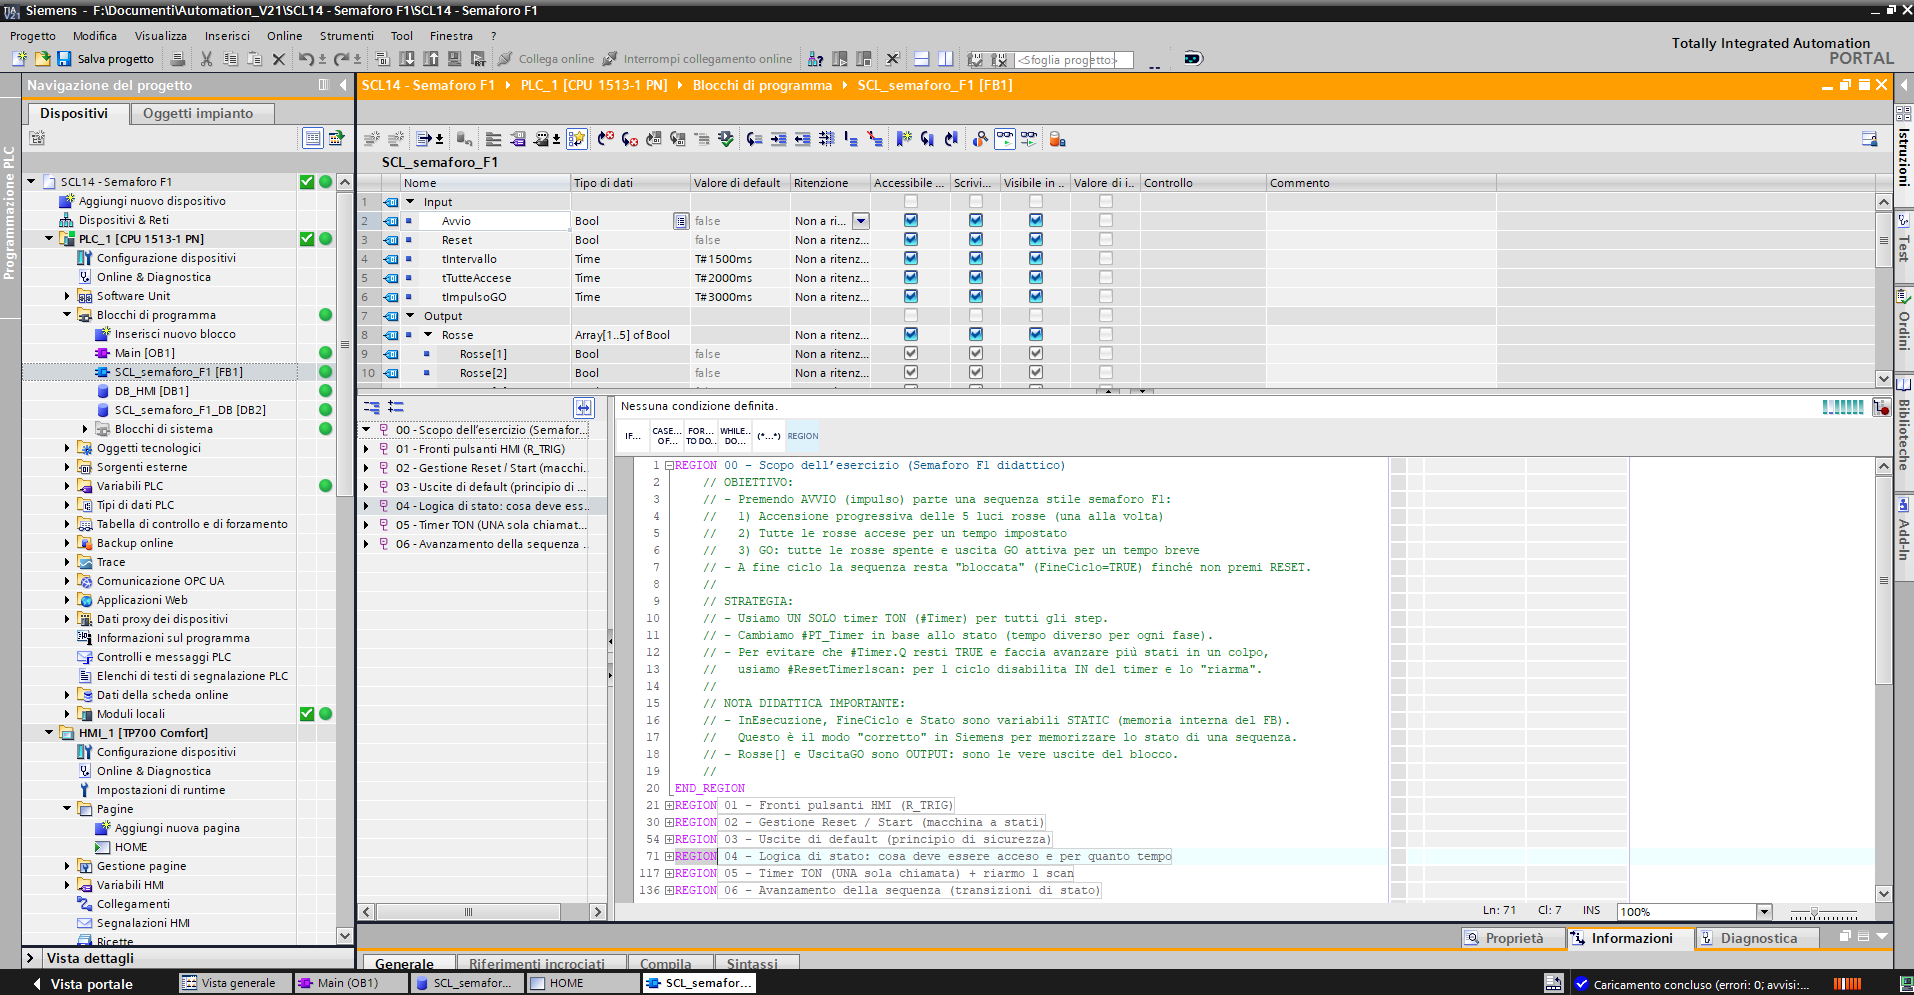Expand the Oggetti tecnologici tree node
The width and height of the screenshot is (1914, 995).
67,448
